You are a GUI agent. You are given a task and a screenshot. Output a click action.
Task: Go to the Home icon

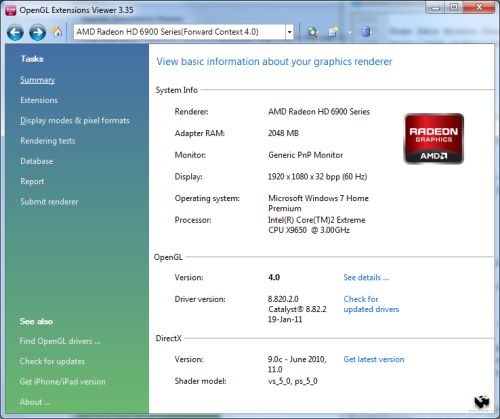pos(57,32)
